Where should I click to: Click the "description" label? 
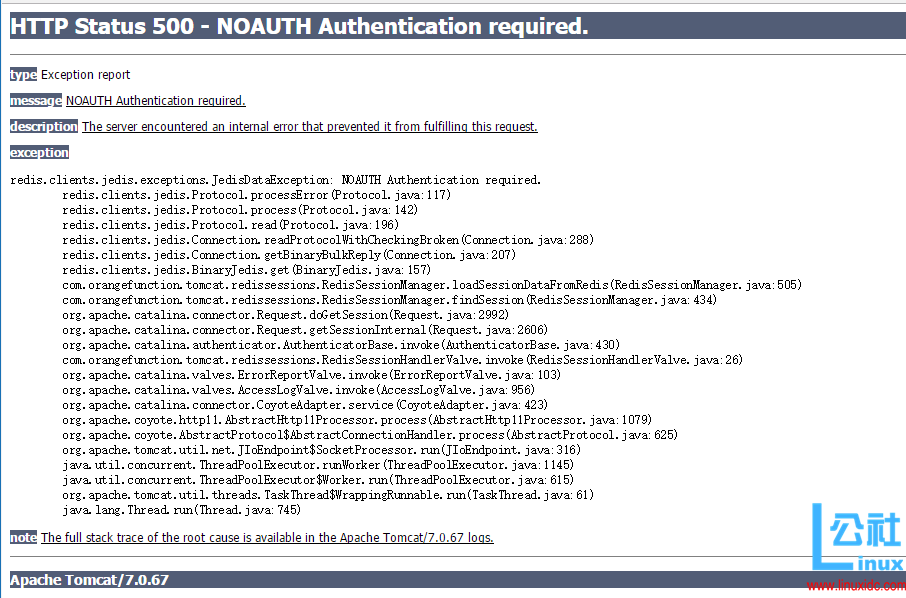tap(44, 127)
